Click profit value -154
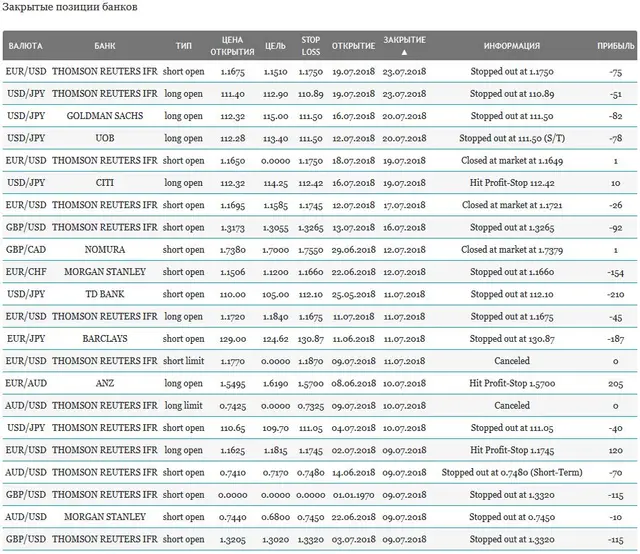The width and height of the screenshot is (640, 554). tap(616, 272)
